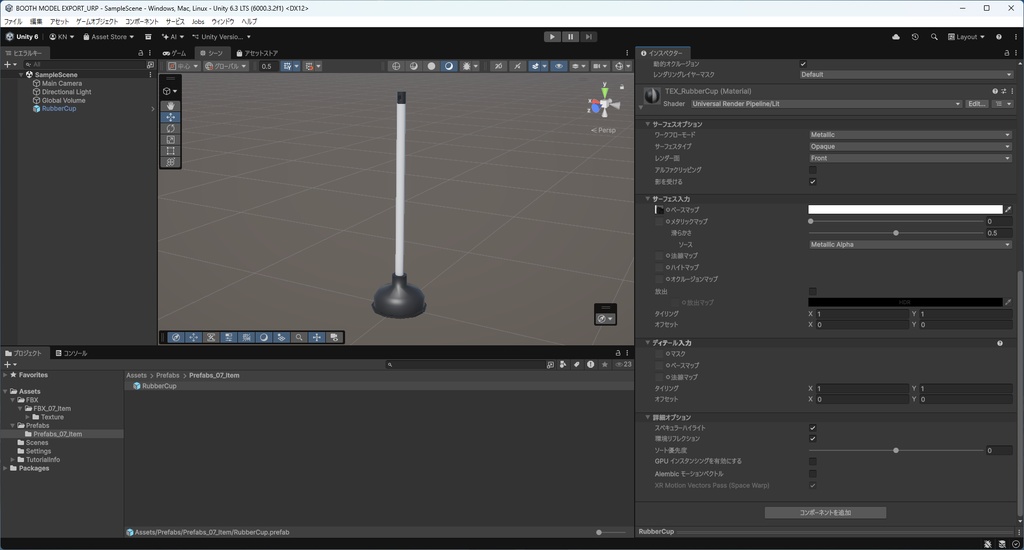
Task: Click search by label tag icon
Action: point(577,364)
